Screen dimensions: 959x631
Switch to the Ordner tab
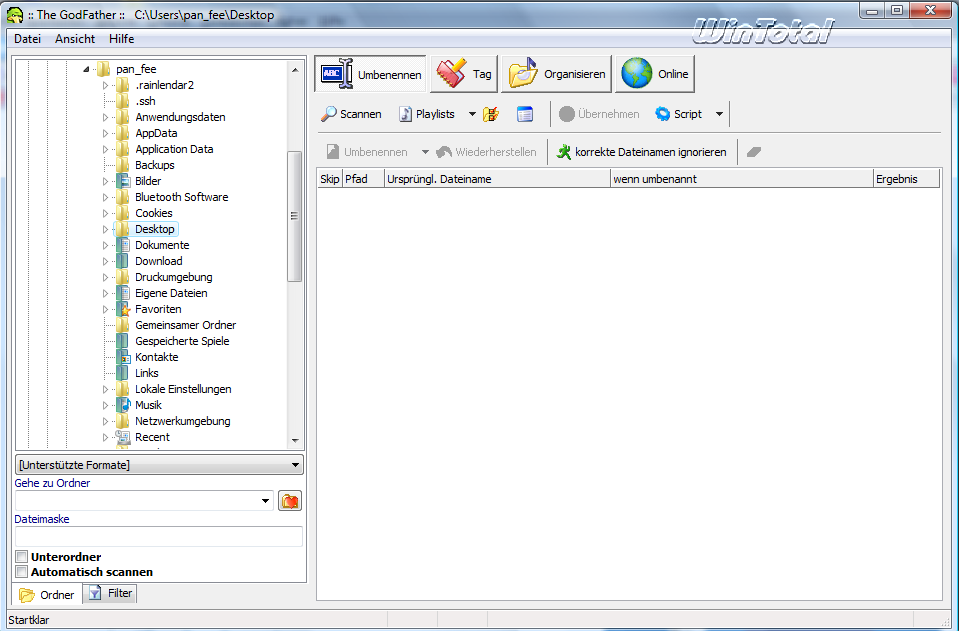click(x=47, y=594)
